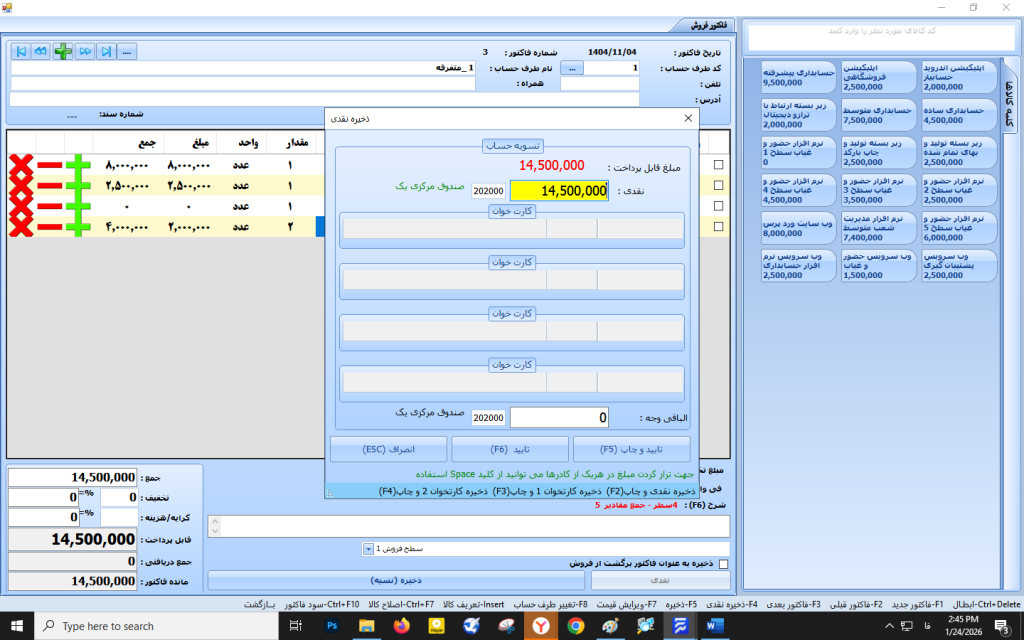
Task: Click the green plus new-invoice icon in toolbar
Action: 63,51
